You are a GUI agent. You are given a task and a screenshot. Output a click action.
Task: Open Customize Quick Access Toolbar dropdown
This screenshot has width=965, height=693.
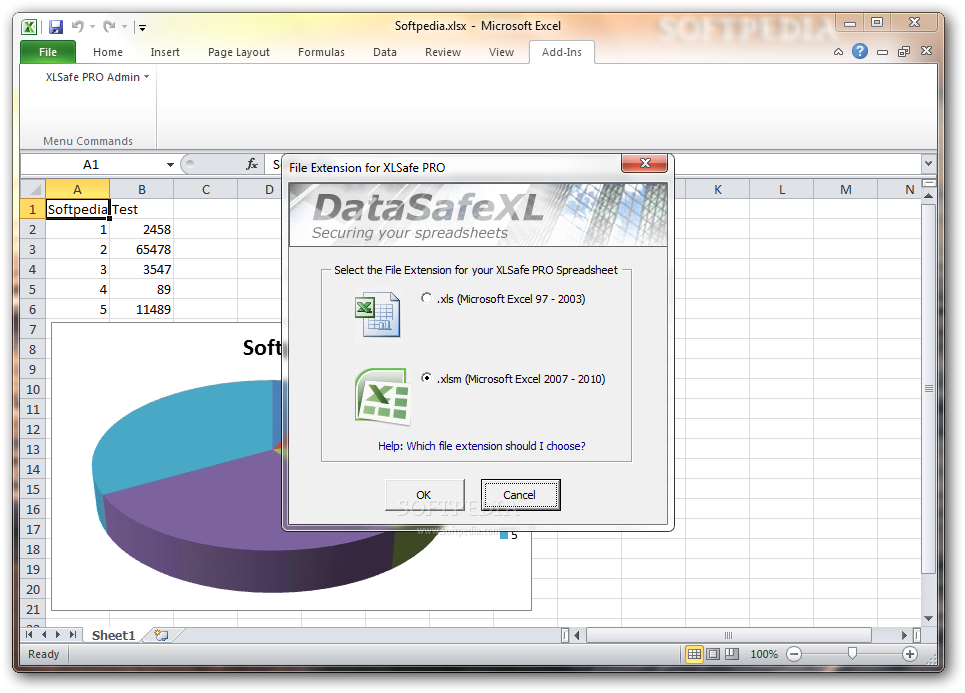[x=142, y=27]
